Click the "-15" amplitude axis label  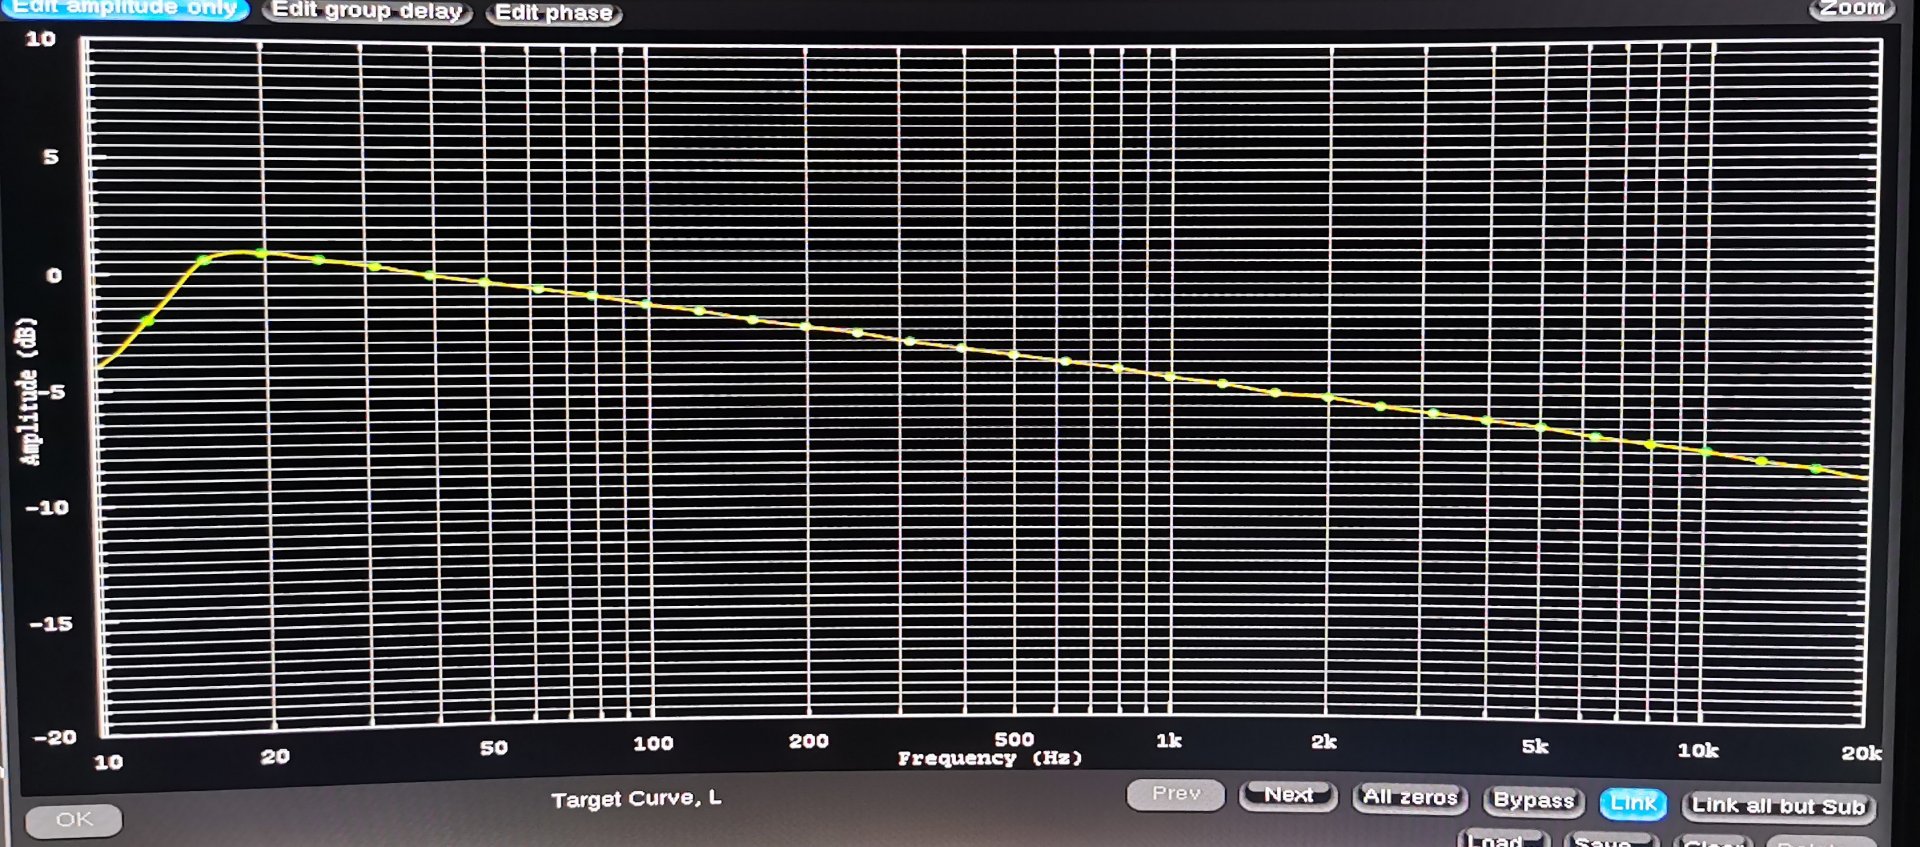tap(51, 624)
